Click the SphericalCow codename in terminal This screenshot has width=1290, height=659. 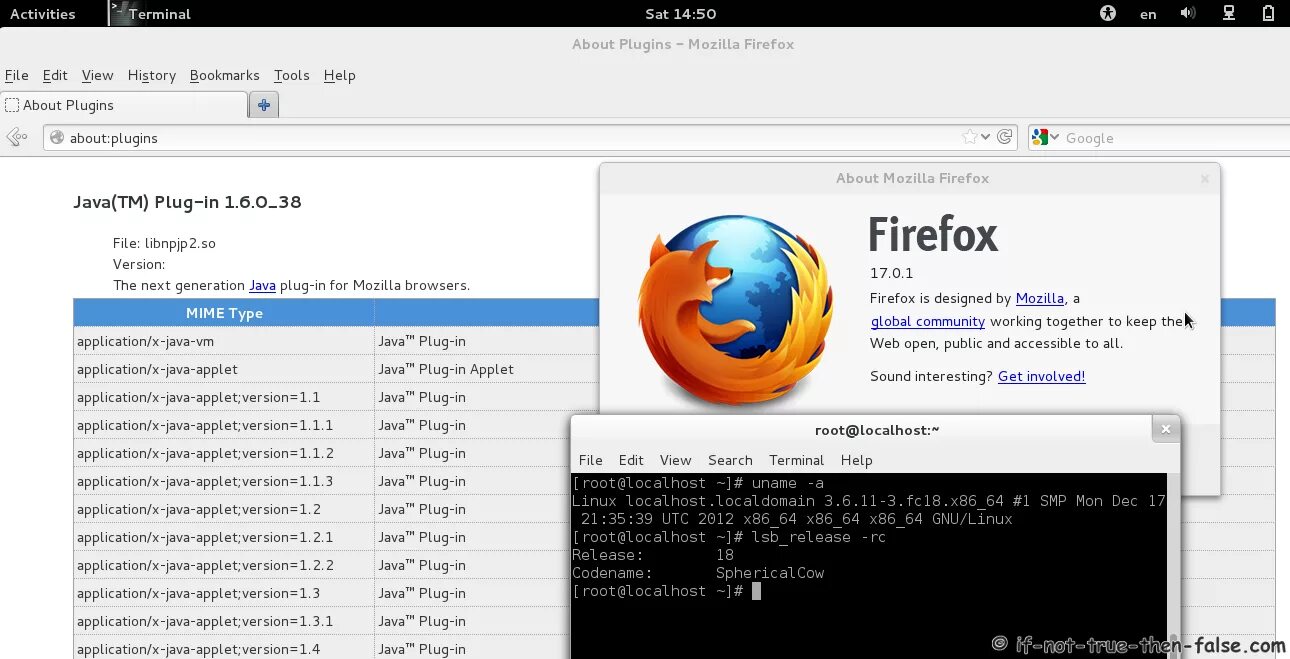coord(770,573)
